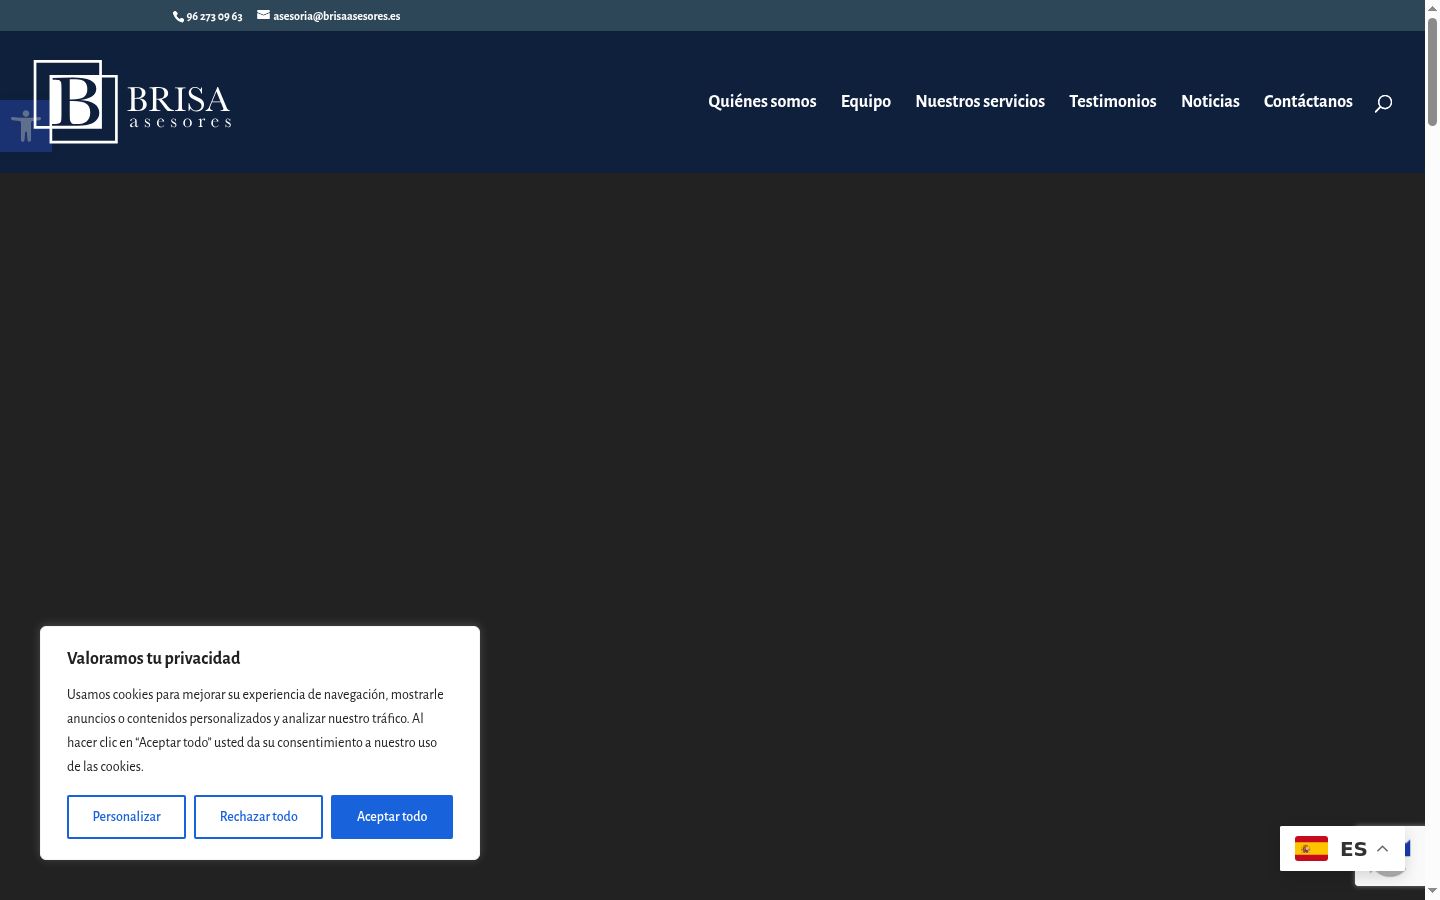This screenshot has width=1440, height=900.
Task: Click the asesoria@brisaasesores.es email link
Action: coord(336,16)
